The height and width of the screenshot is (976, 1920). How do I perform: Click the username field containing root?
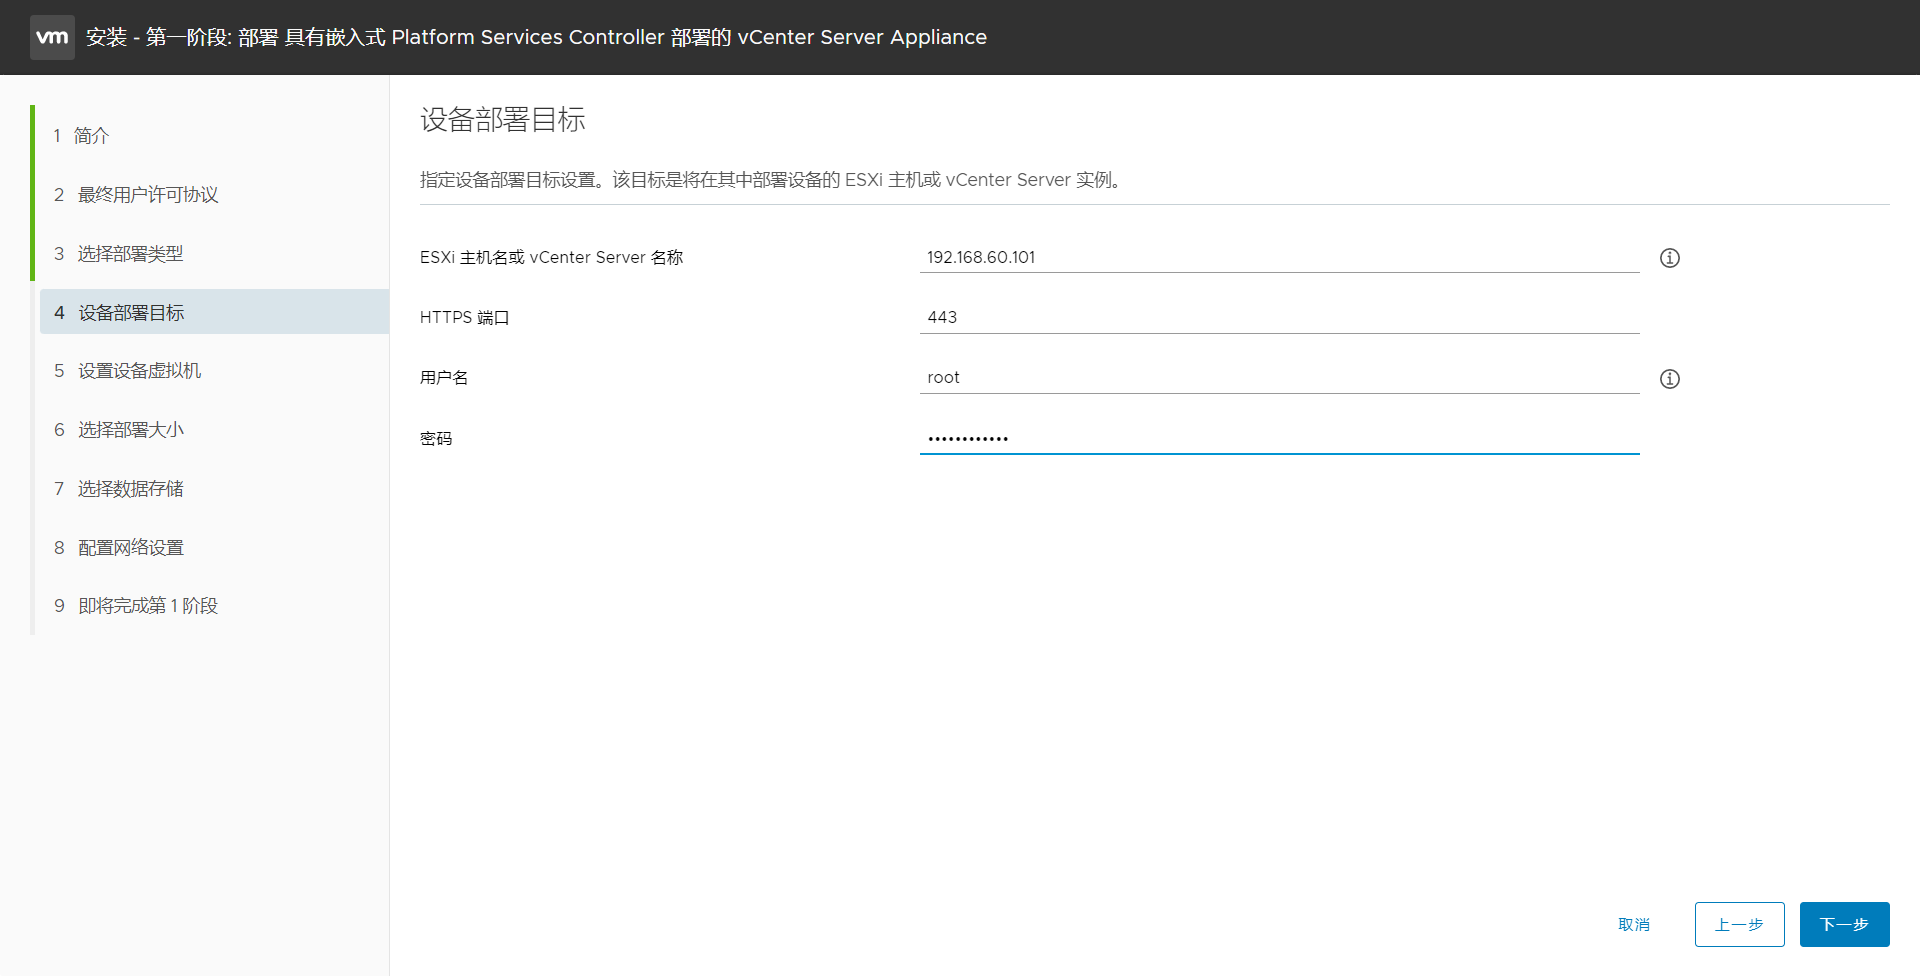click(1279, 377)
